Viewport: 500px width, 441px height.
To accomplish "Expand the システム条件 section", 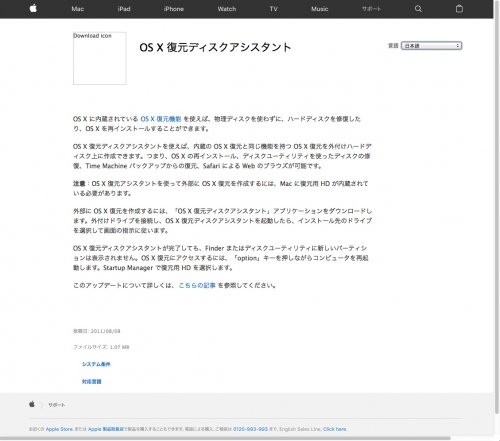I will coord(96,364).
